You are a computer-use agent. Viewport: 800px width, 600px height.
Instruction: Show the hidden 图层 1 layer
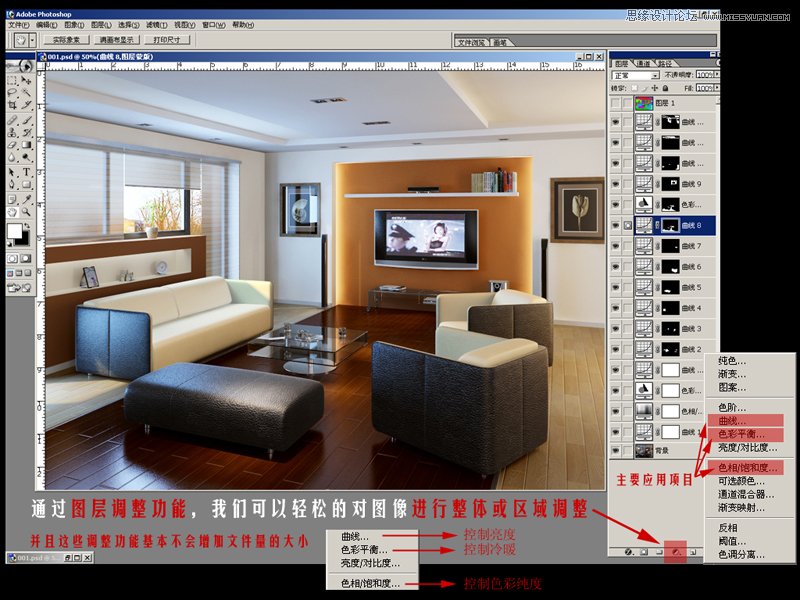pyautogui.click(x=615, y=102)
